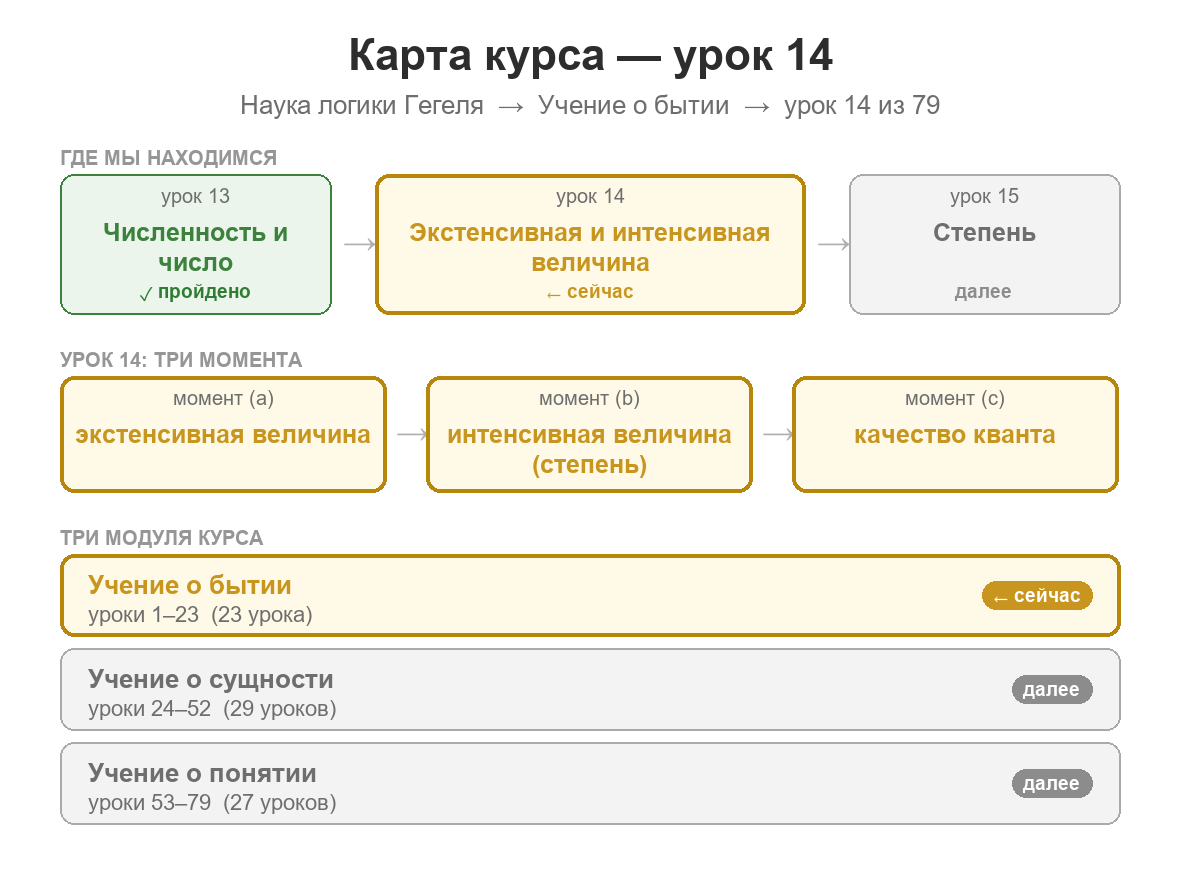Click the далее label in lesson 15 card
The width and height of the screenshot is (1180, 870).
pyautogui.click(x=983, y=292)
